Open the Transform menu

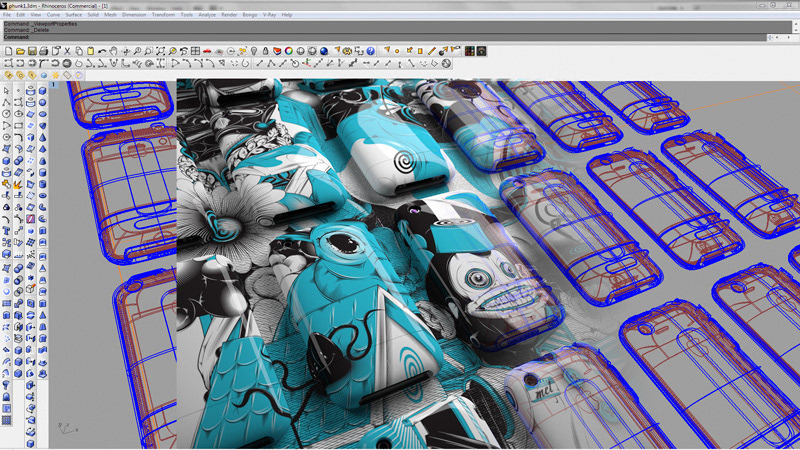tap(163, 15)
